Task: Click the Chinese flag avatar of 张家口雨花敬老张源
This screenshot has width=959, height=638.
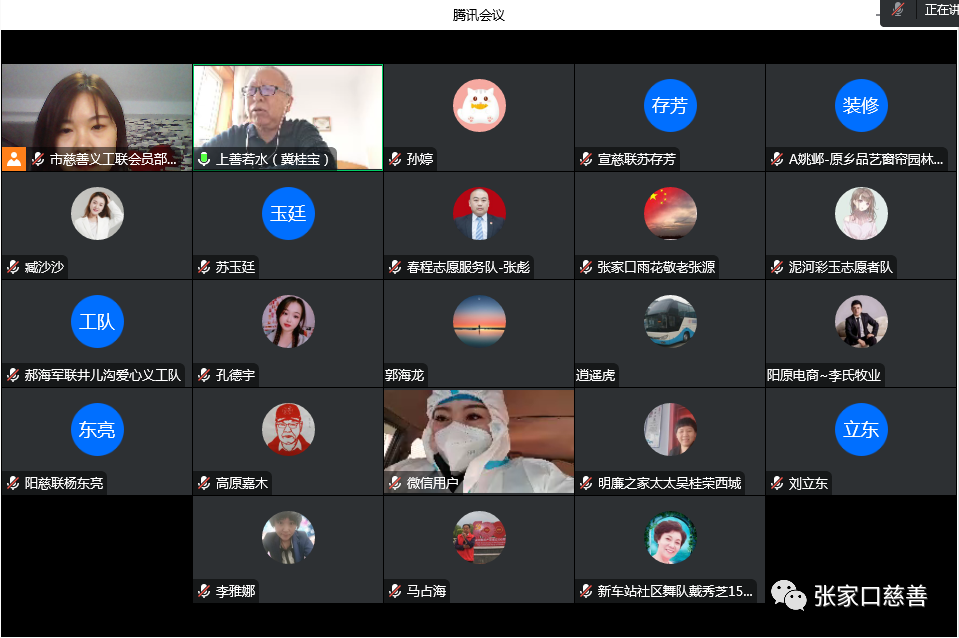Action: (670, 214)
